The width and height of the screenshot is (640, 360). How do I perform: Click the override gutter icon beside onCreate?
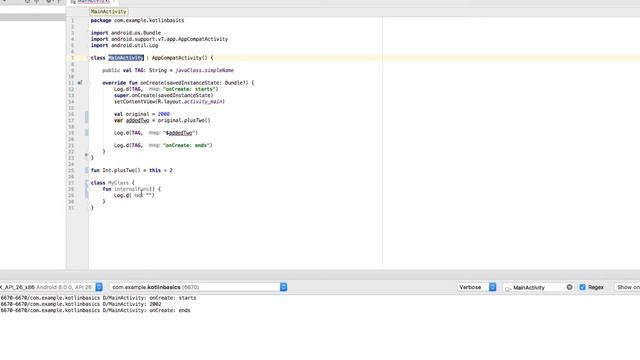pyautogui.click(x=80, y=82)
